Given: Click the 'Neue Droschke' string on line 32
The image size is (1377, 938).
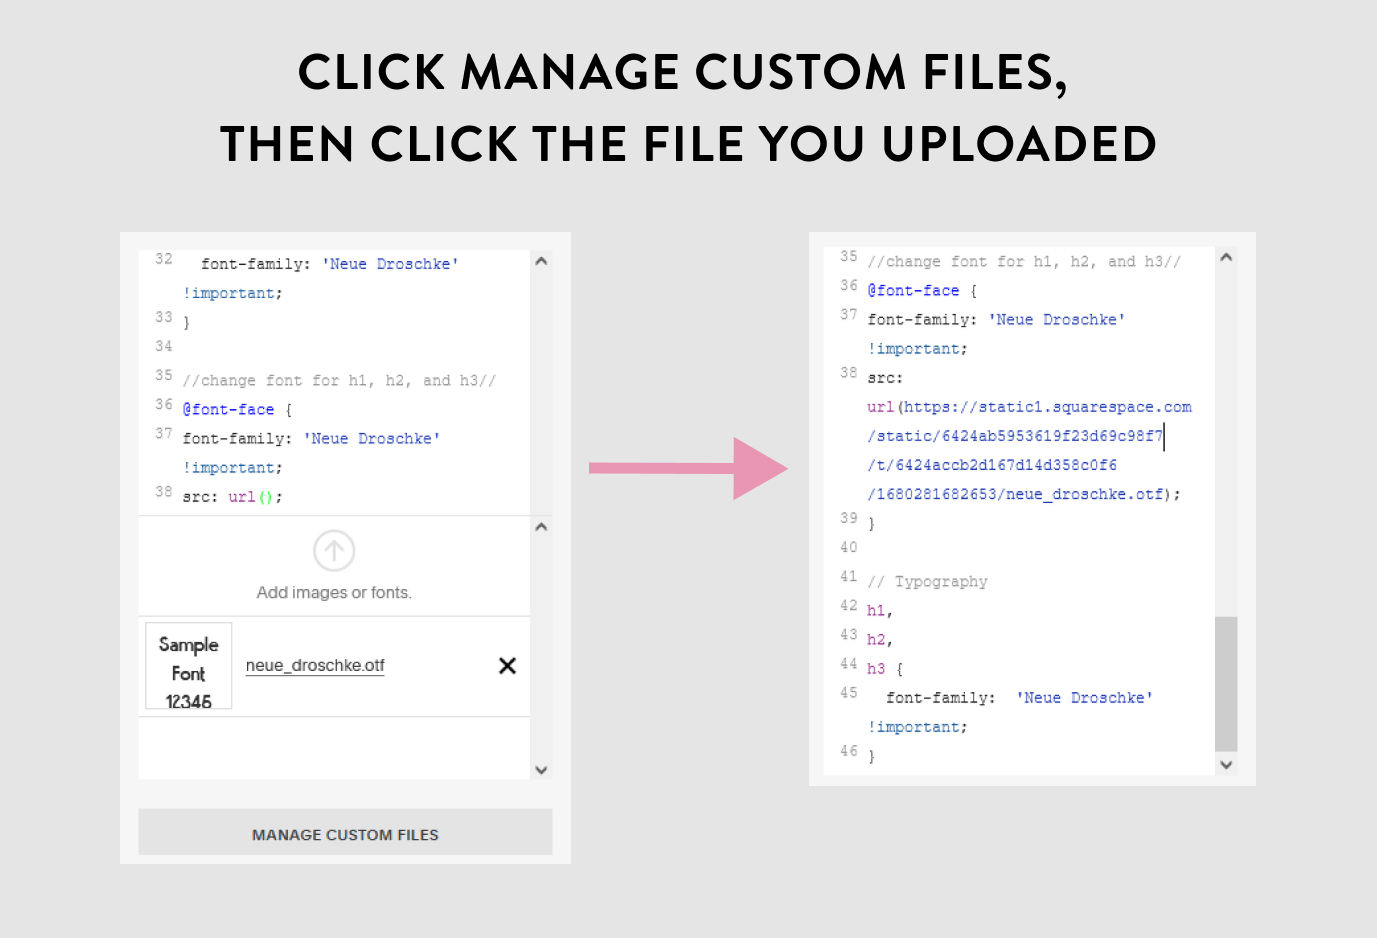Looking at the screenshot, I should coord(391,263).
